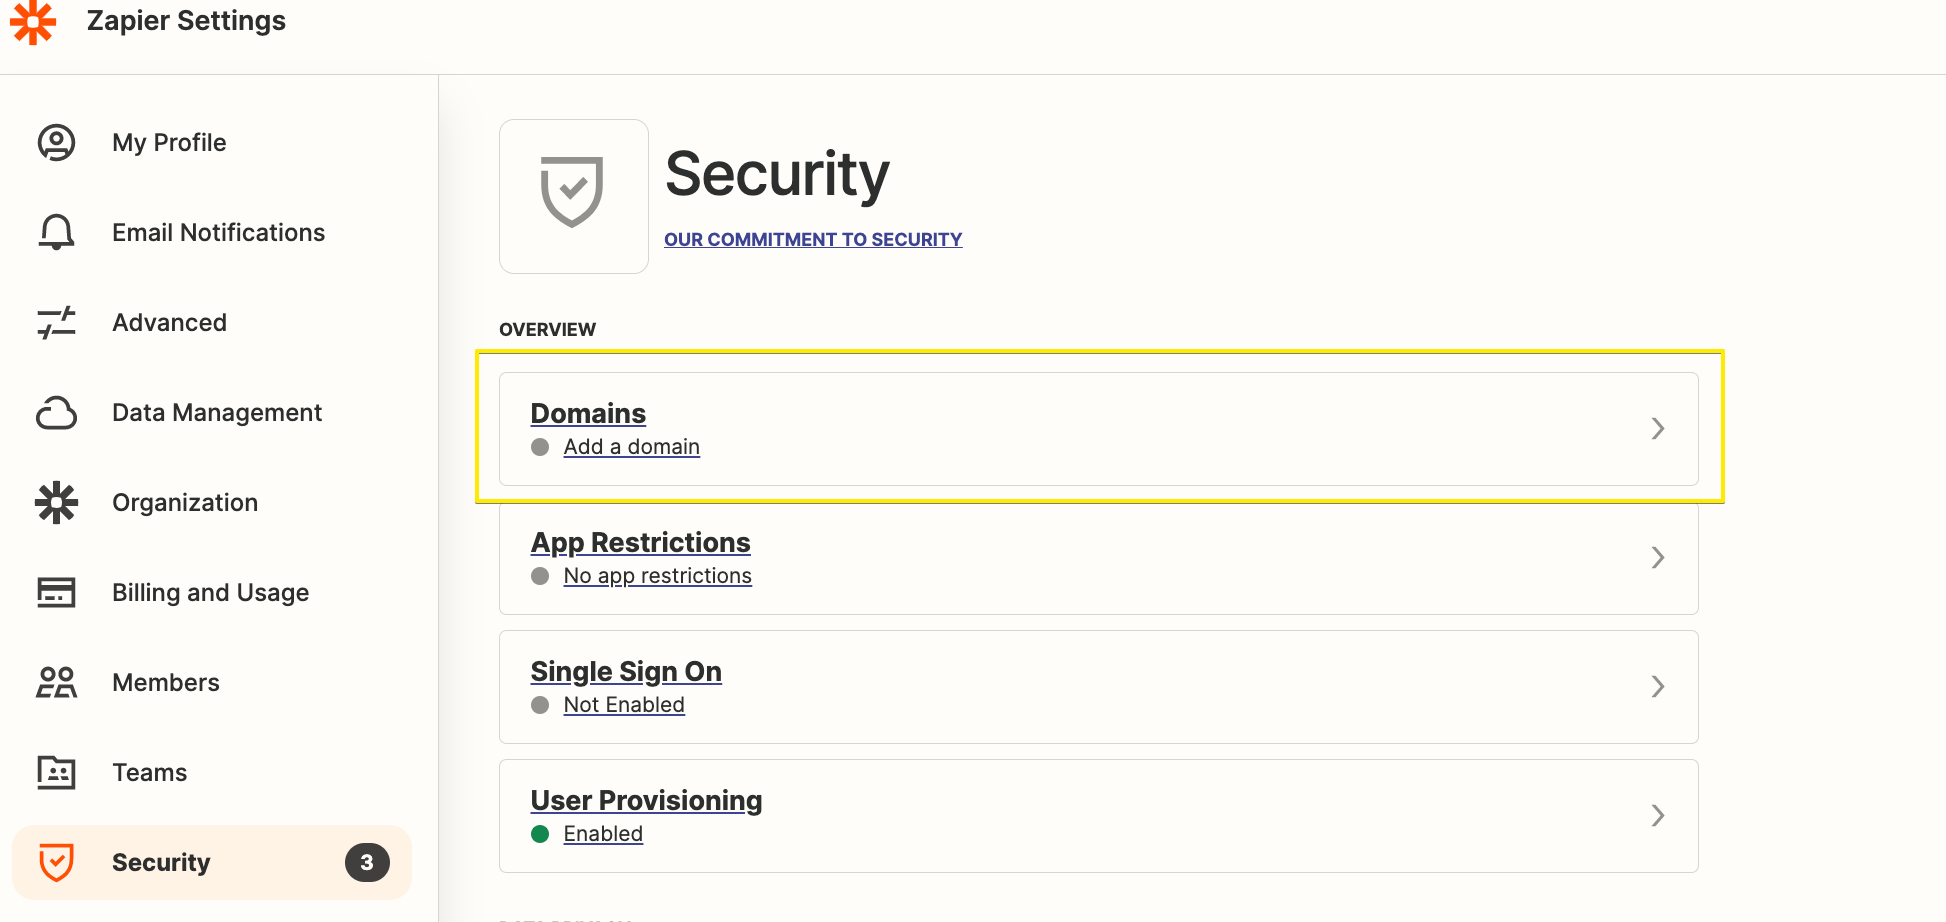Click the Organization asterisk icon
The image size is (1946, 922).
pos(56,503)
